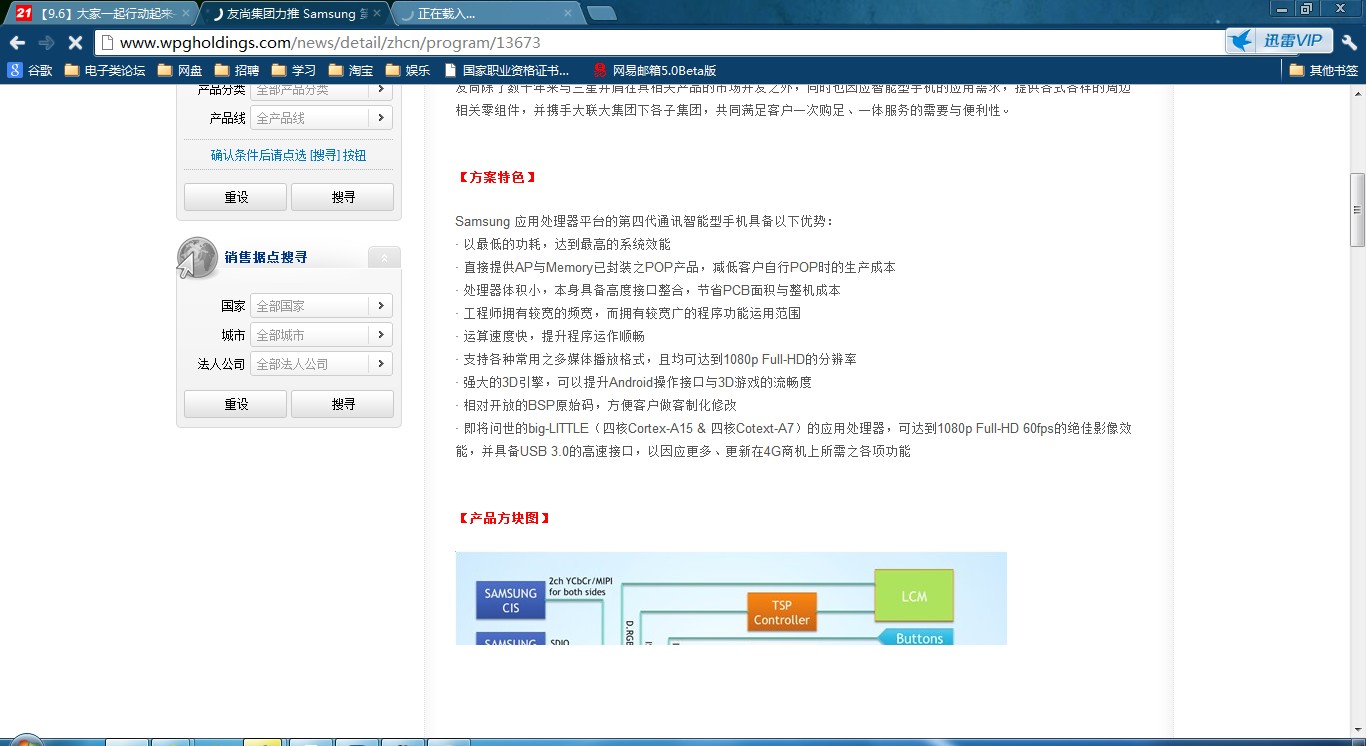The image size is (1366, 746).
Task: Click the 【产品方块图】 heading text
Action: point(504,518)
